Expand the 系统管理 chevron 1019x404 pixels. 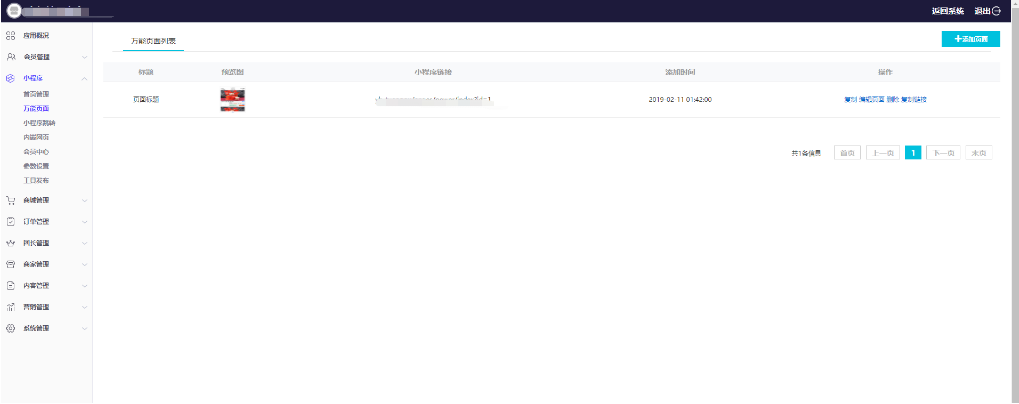84,329
